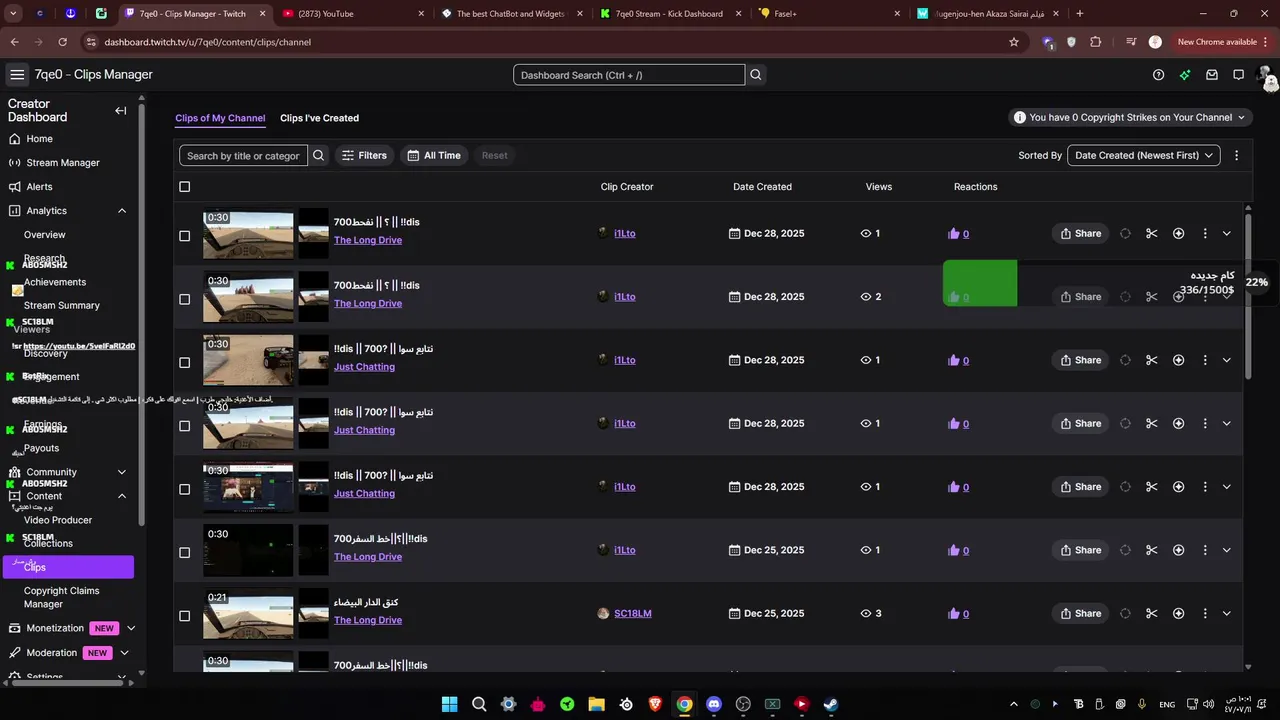Switch to the Clips I've Created tab

[319, 118]
